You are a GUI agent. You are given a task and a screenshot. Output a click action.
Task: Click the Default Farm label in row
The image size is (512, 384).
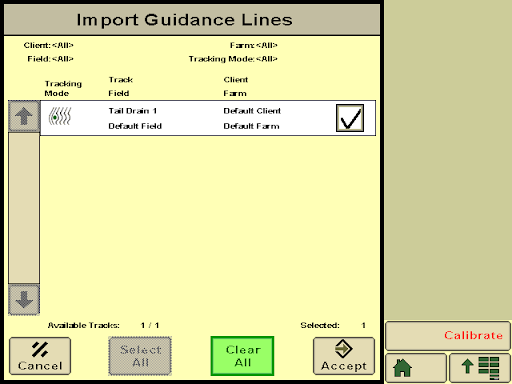(x=251, y=126)
